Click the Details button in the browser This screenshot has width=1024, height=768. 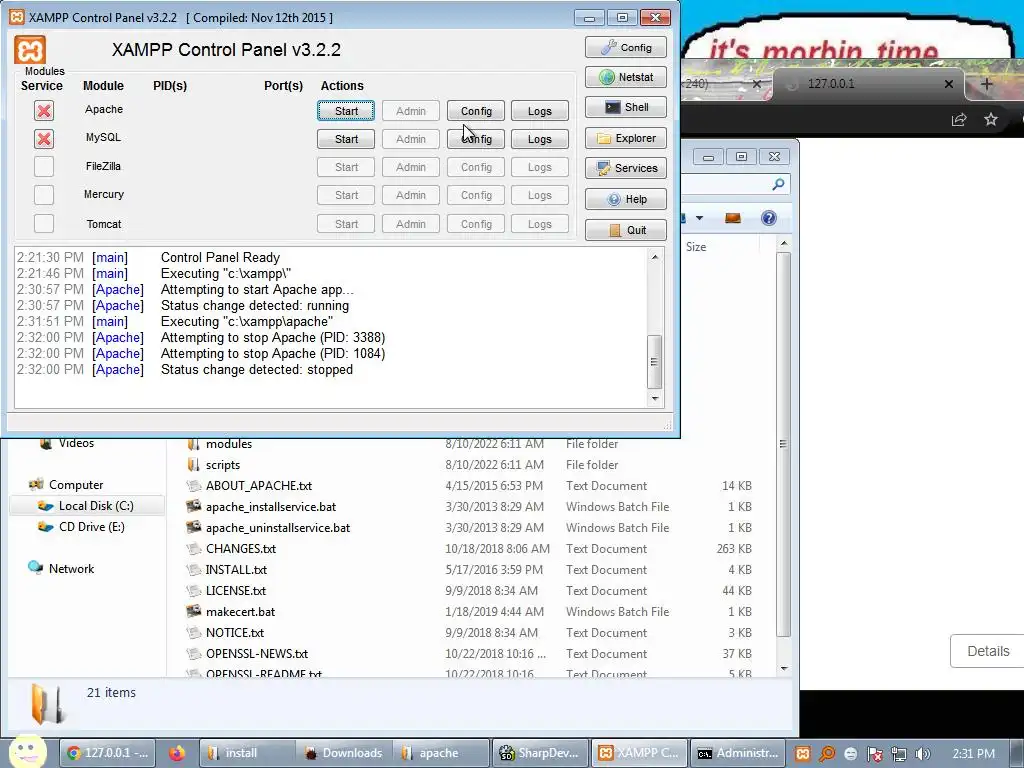tap(987, 651)
